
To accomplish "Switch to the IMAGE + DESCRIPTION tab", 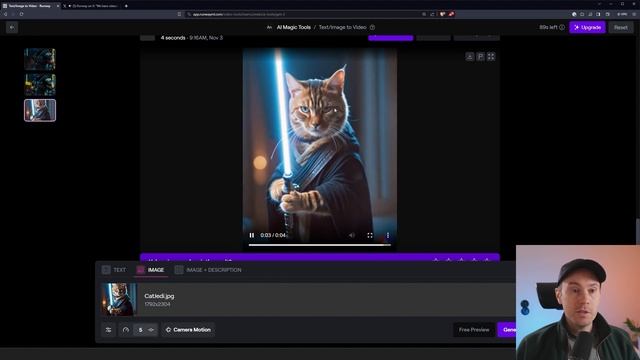I will (x=208, y=270).
